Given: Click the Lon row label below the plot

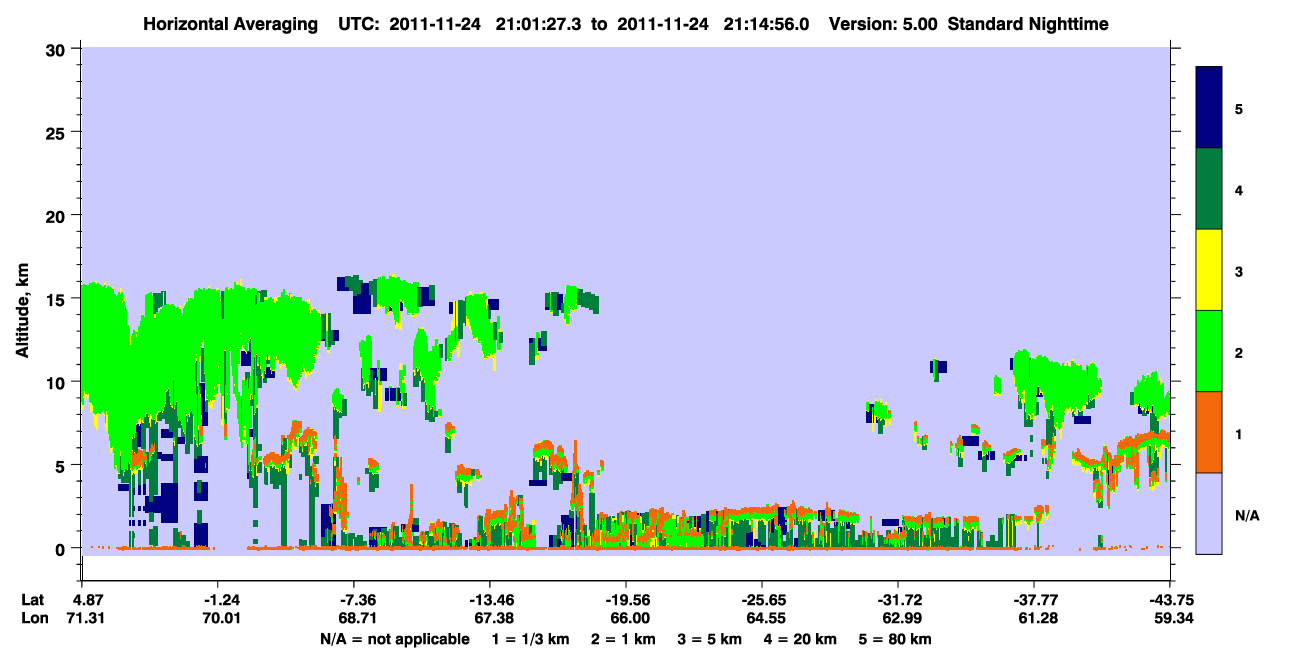Looking at the screenshot, I should (x=34, y=619).
